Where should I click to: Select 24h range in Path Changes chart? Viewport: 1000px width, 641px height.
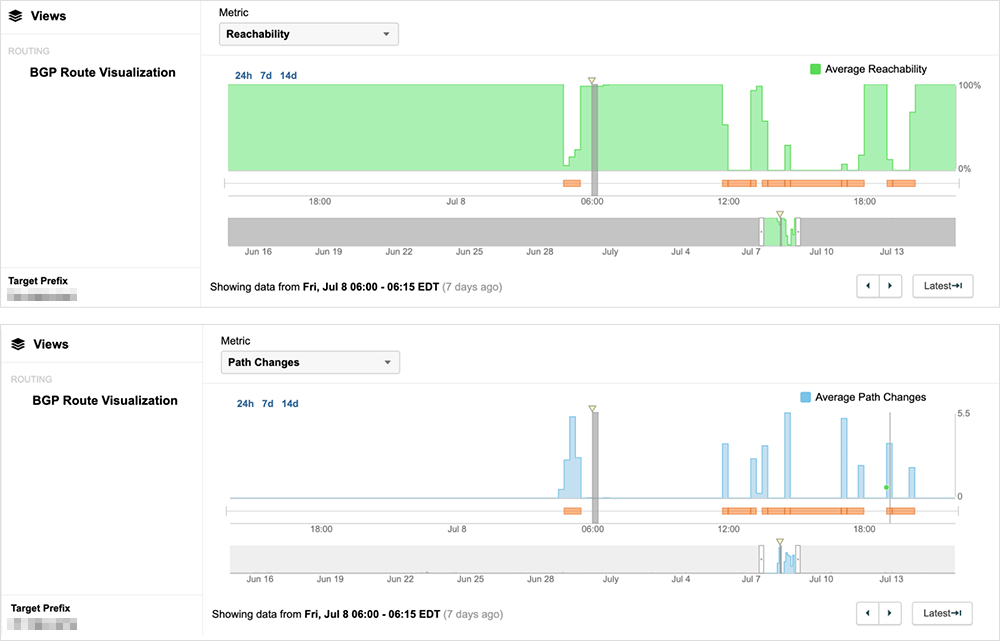(x=245, y=404)
